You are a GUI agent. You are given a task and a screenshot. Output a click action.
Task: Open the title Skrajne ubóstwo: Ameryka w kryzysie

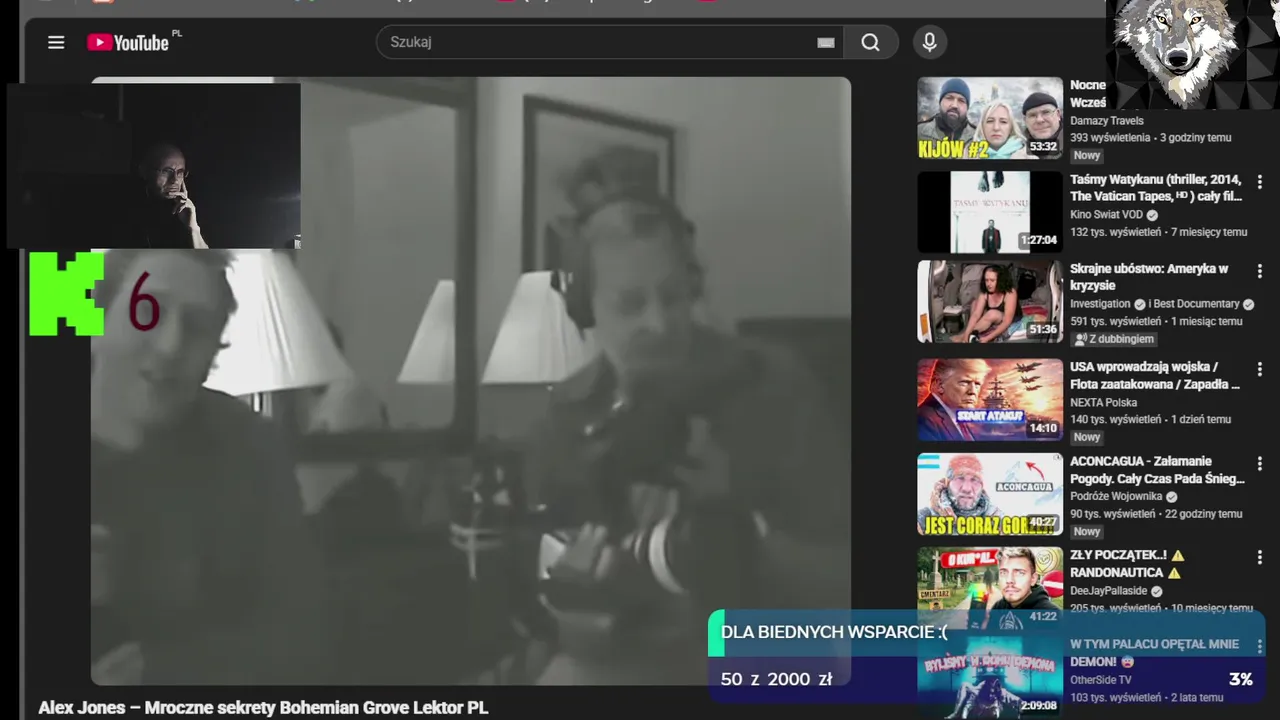point(1149,277)
